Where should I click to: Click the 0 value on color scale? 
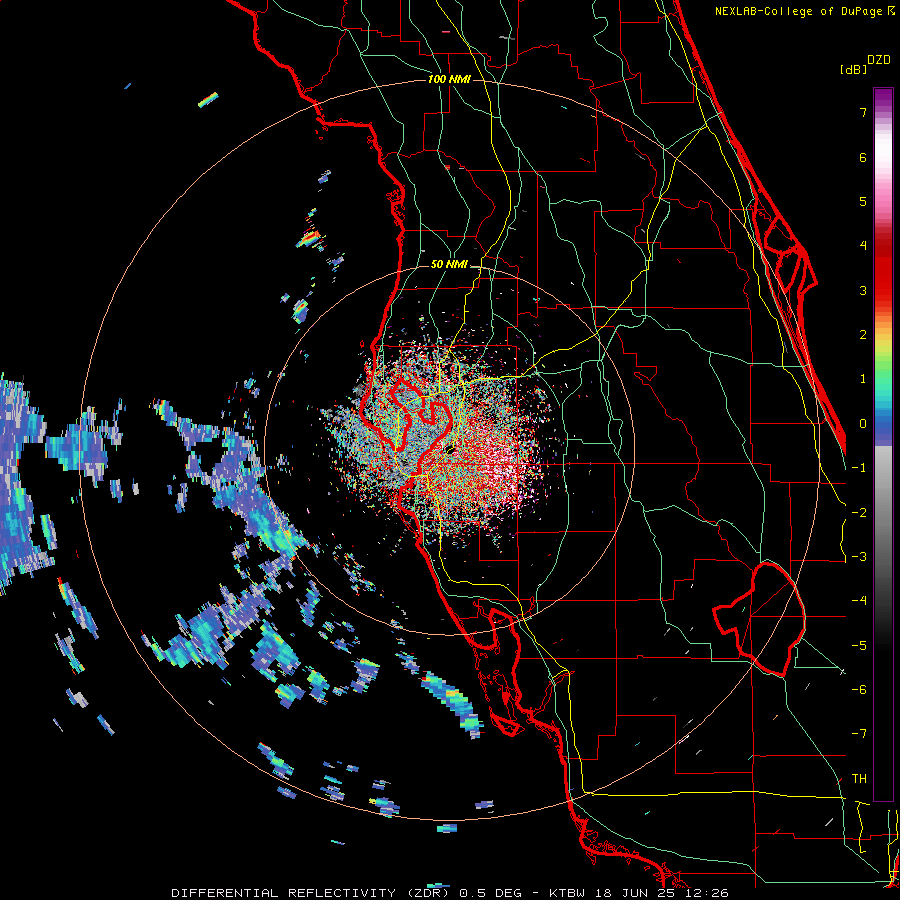(x=863, y=424)
